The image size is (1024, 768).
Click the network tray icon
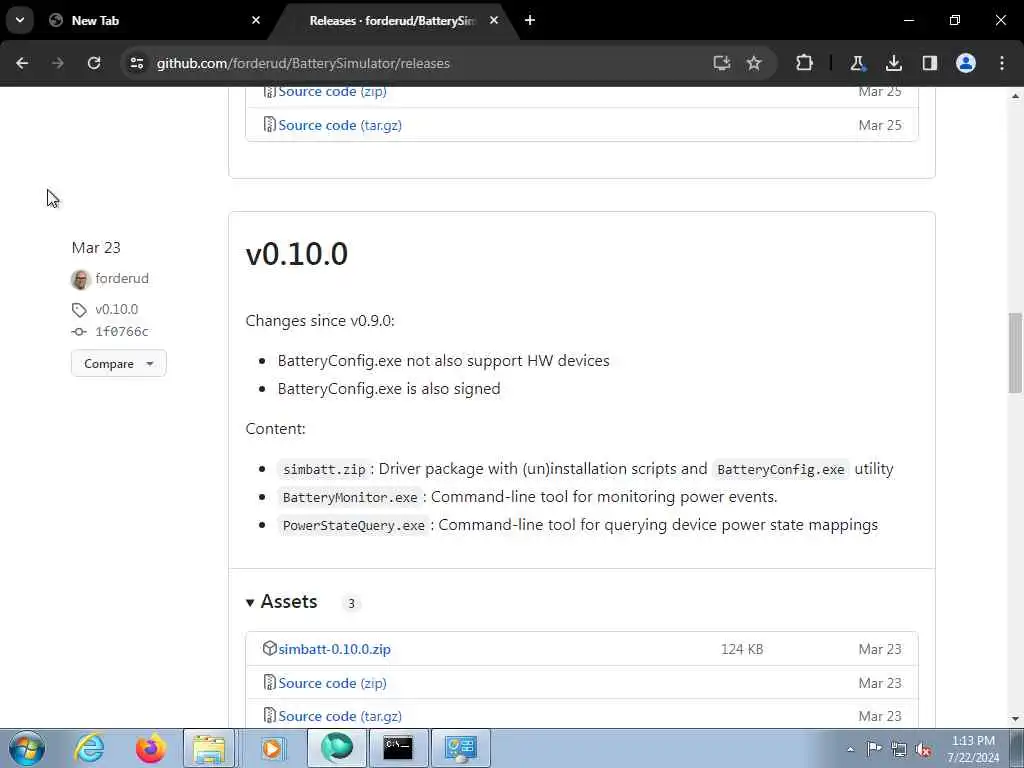pos(899,748)
